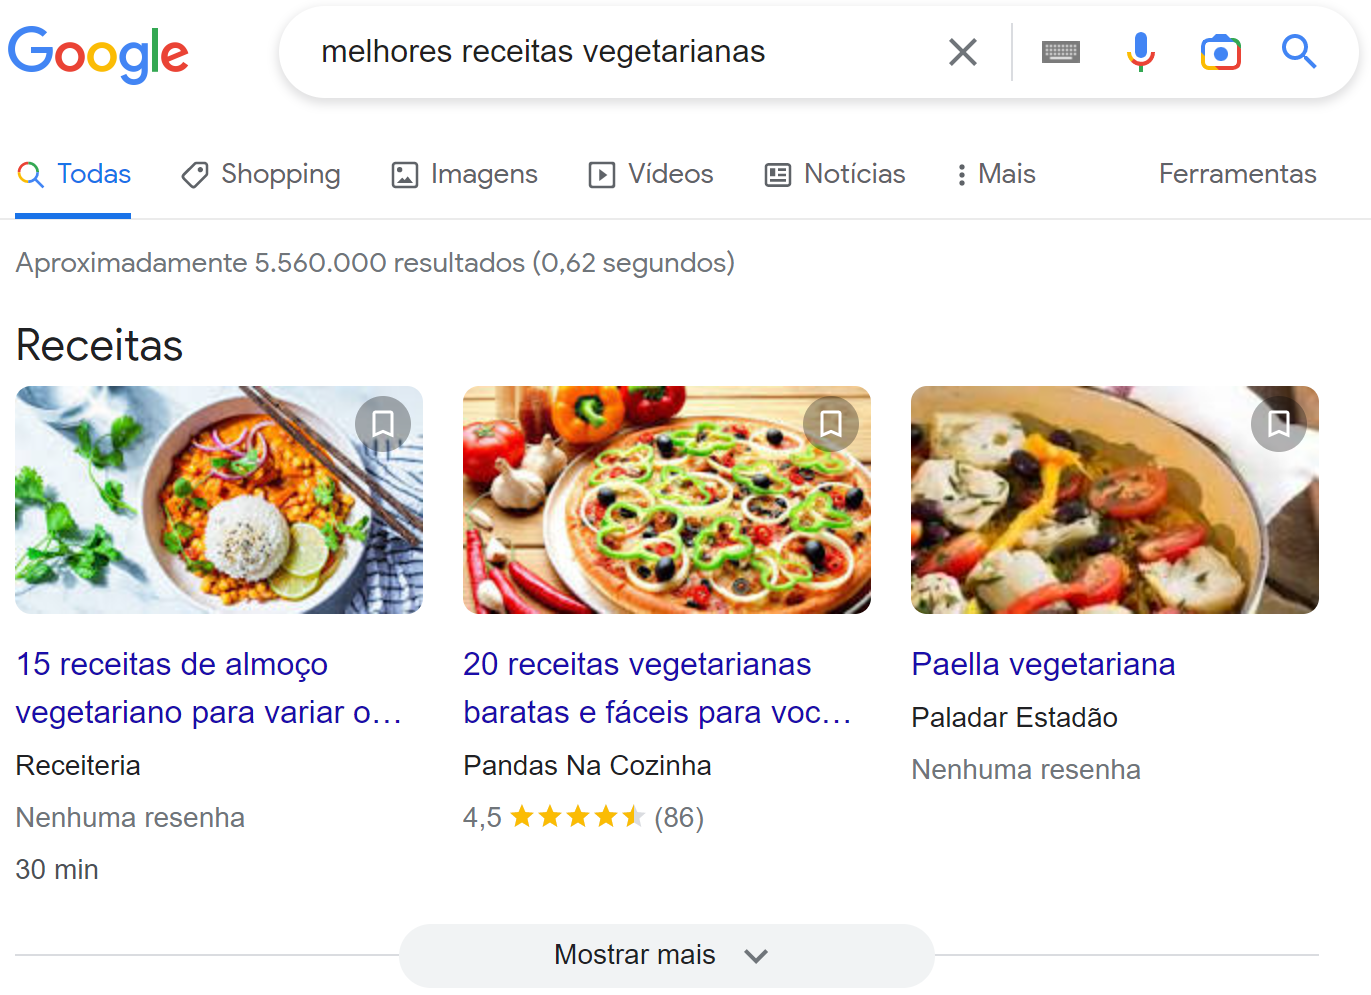Activate voice search with the microphone icon
The height and width of the screenshot is (995, 1371).
coord(1140,52)
